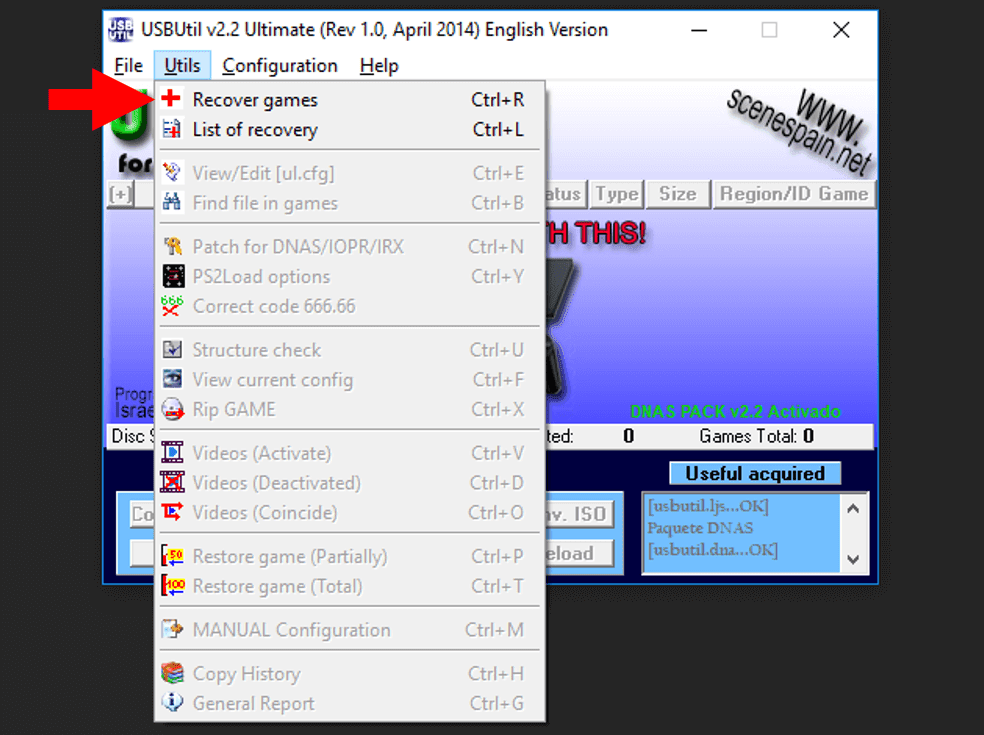
Task: Click the Size column header
Action: (x=678, y=194)
